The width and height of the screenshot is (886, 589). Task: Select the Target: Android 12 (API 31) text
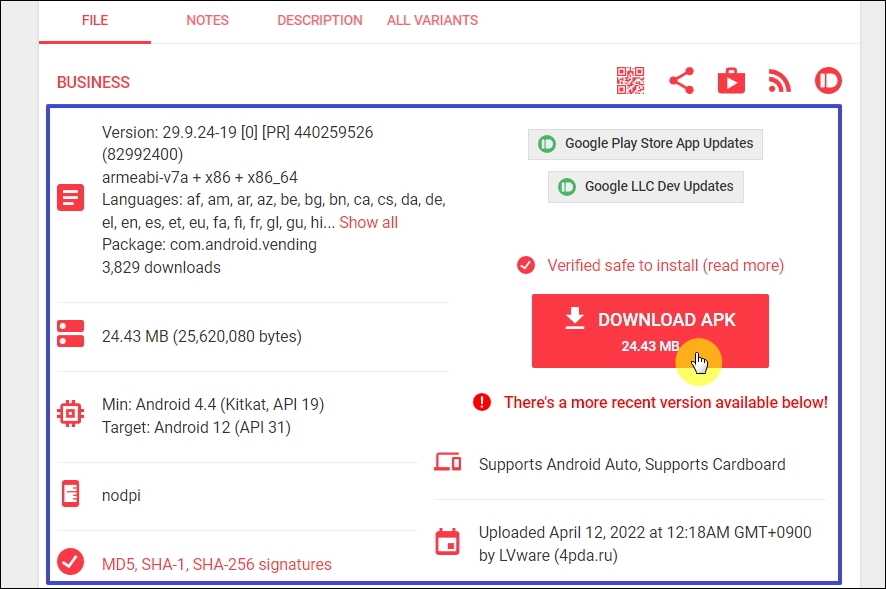click(196, 427)
